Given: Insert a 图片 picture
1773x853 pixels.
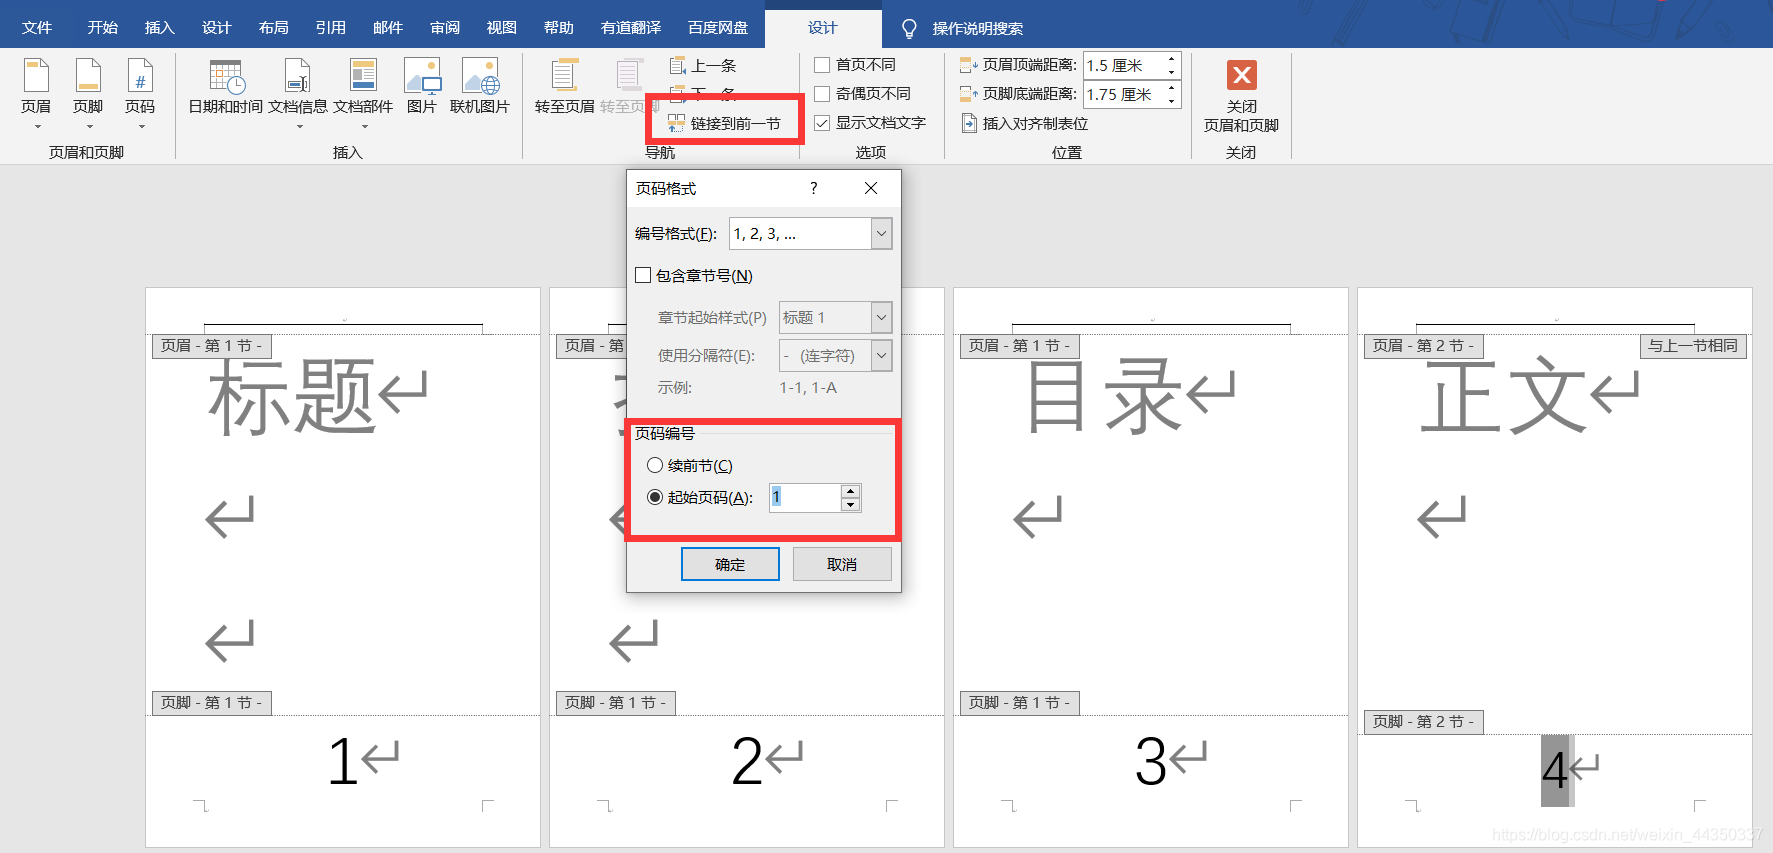Looking at the screenshot, I should [x=422, y=88].
